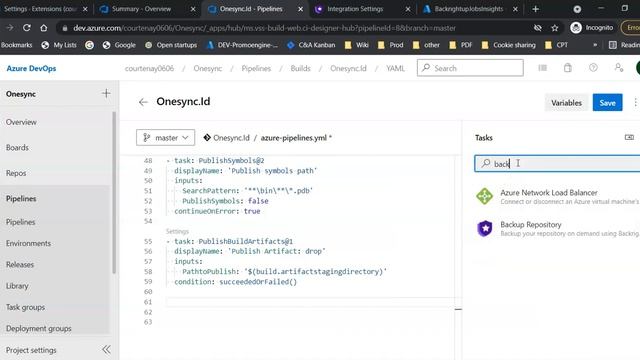Open Library in the sidebar

[x=17, y=286]
